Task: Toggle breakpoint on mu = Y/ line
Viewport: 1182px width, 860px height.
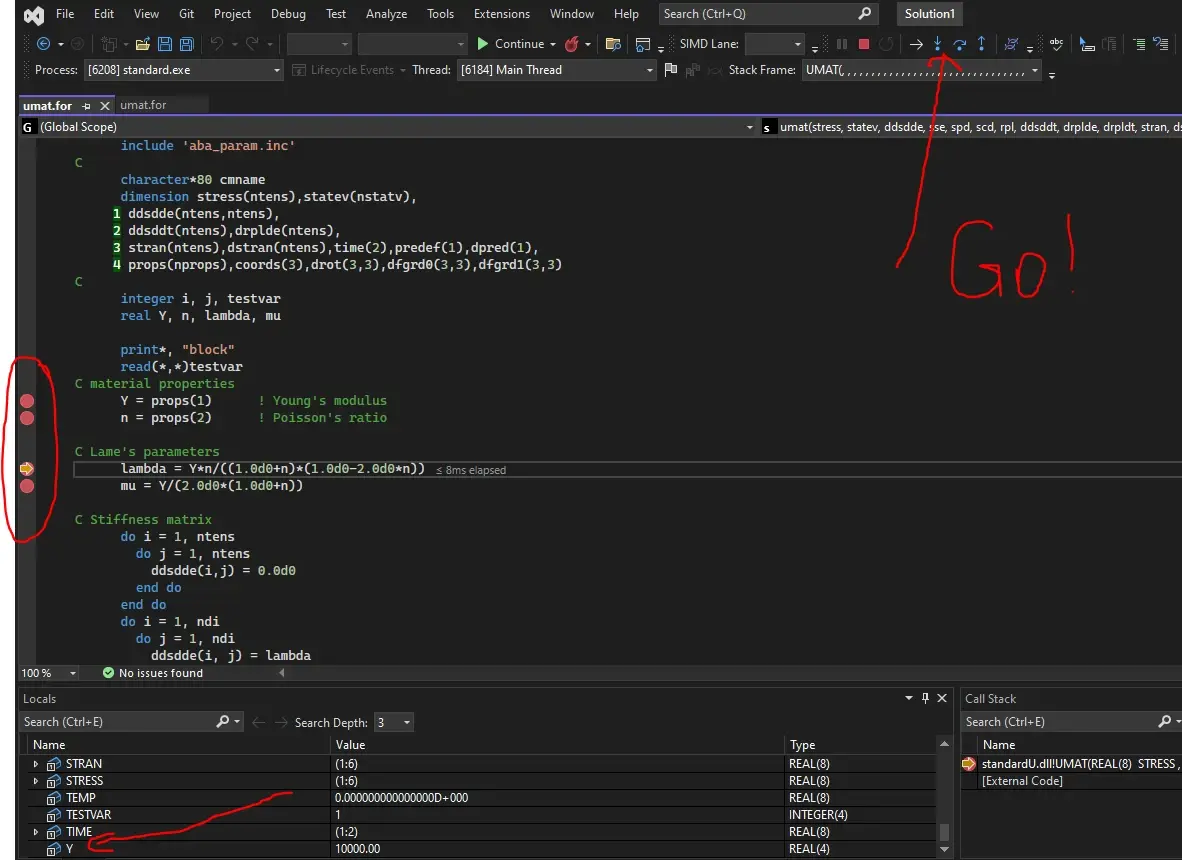Action: point(27,486)
